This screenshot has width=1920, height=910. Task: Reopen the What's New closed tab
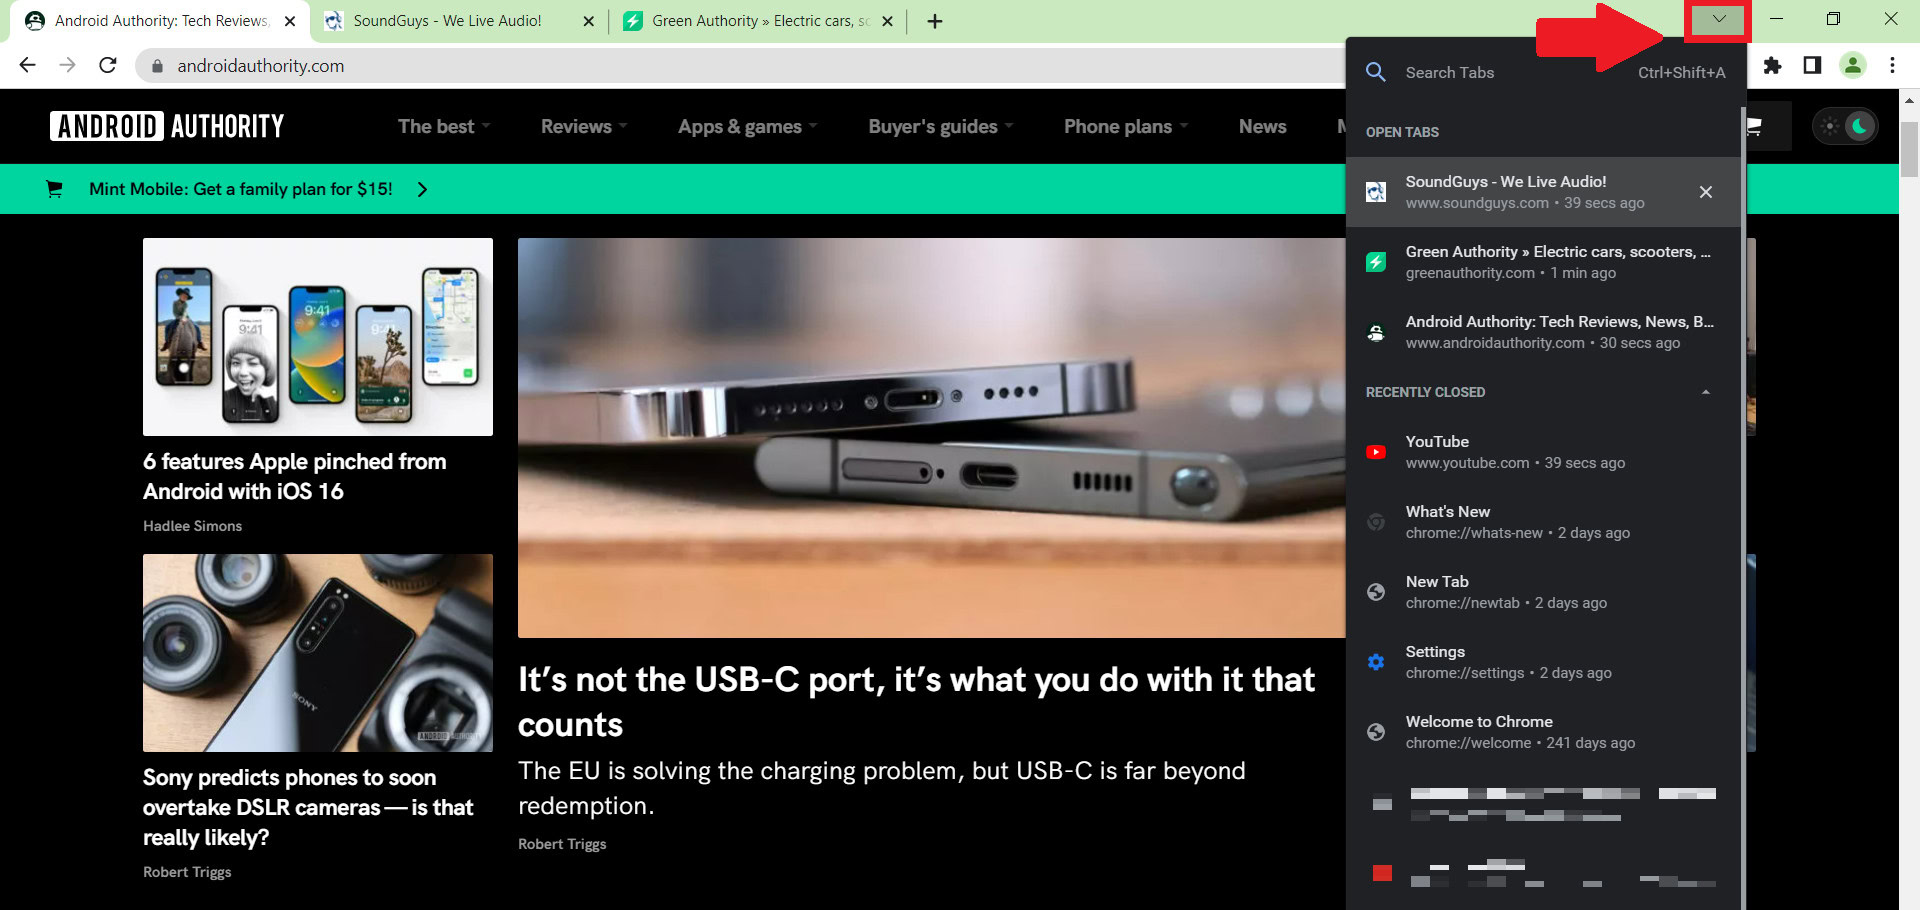click(x=1543, y=522)
